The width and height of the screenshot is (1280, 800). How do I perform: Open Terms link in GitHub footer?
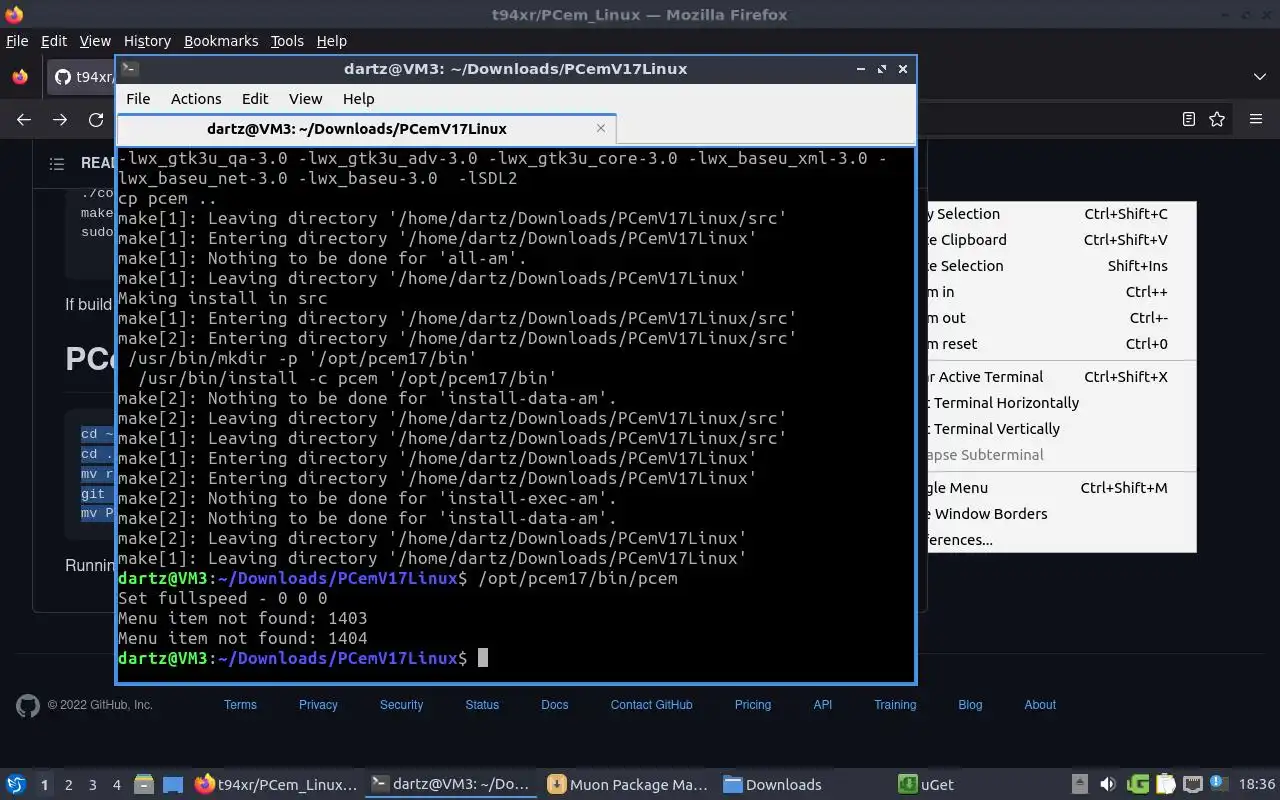(240, 705)
